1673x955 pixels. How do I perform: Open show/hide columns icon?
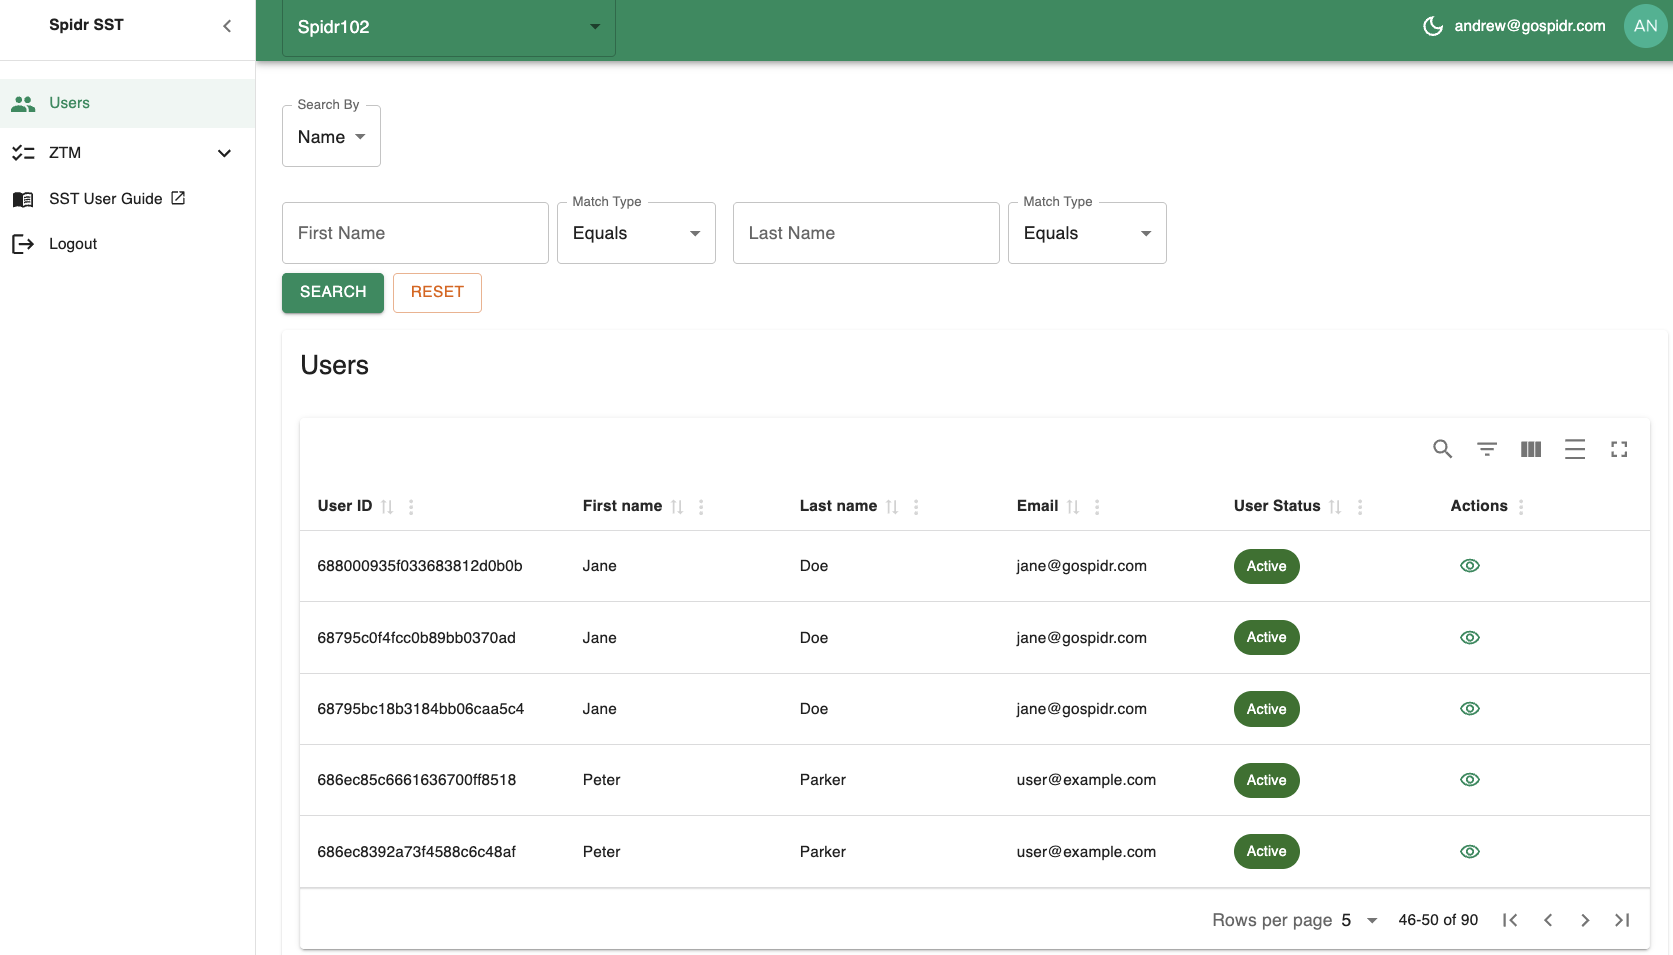(x=1531, y=449)
